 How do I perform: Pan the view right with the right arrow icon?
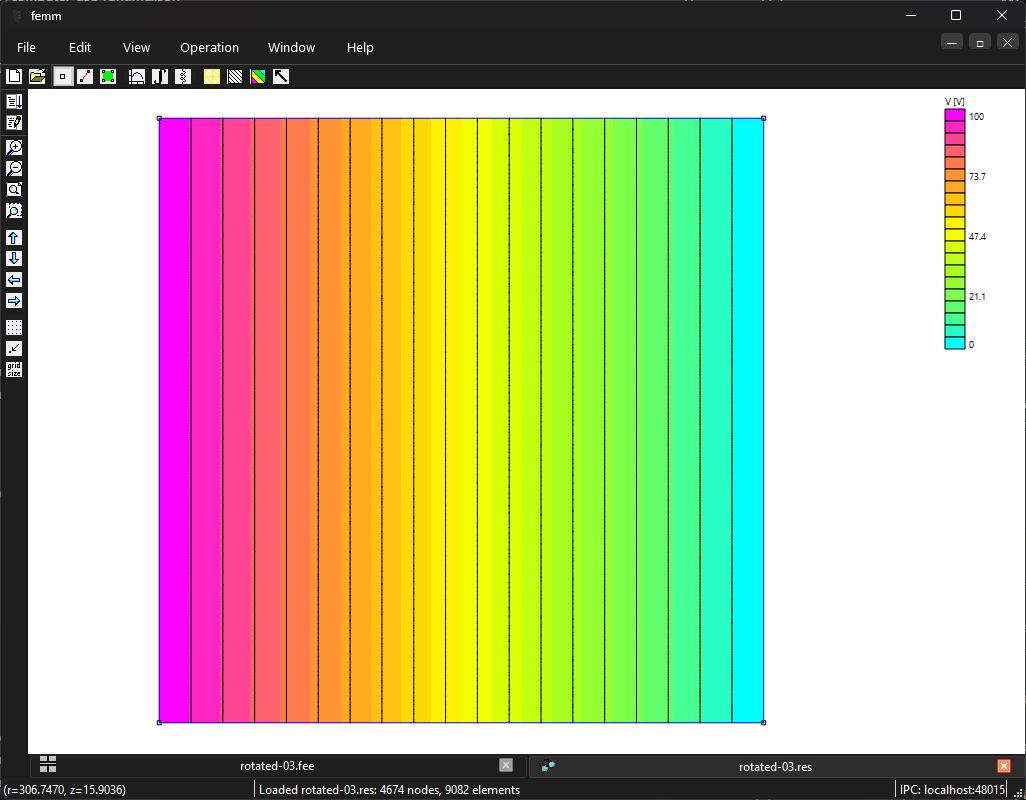(x=14, y=301)
